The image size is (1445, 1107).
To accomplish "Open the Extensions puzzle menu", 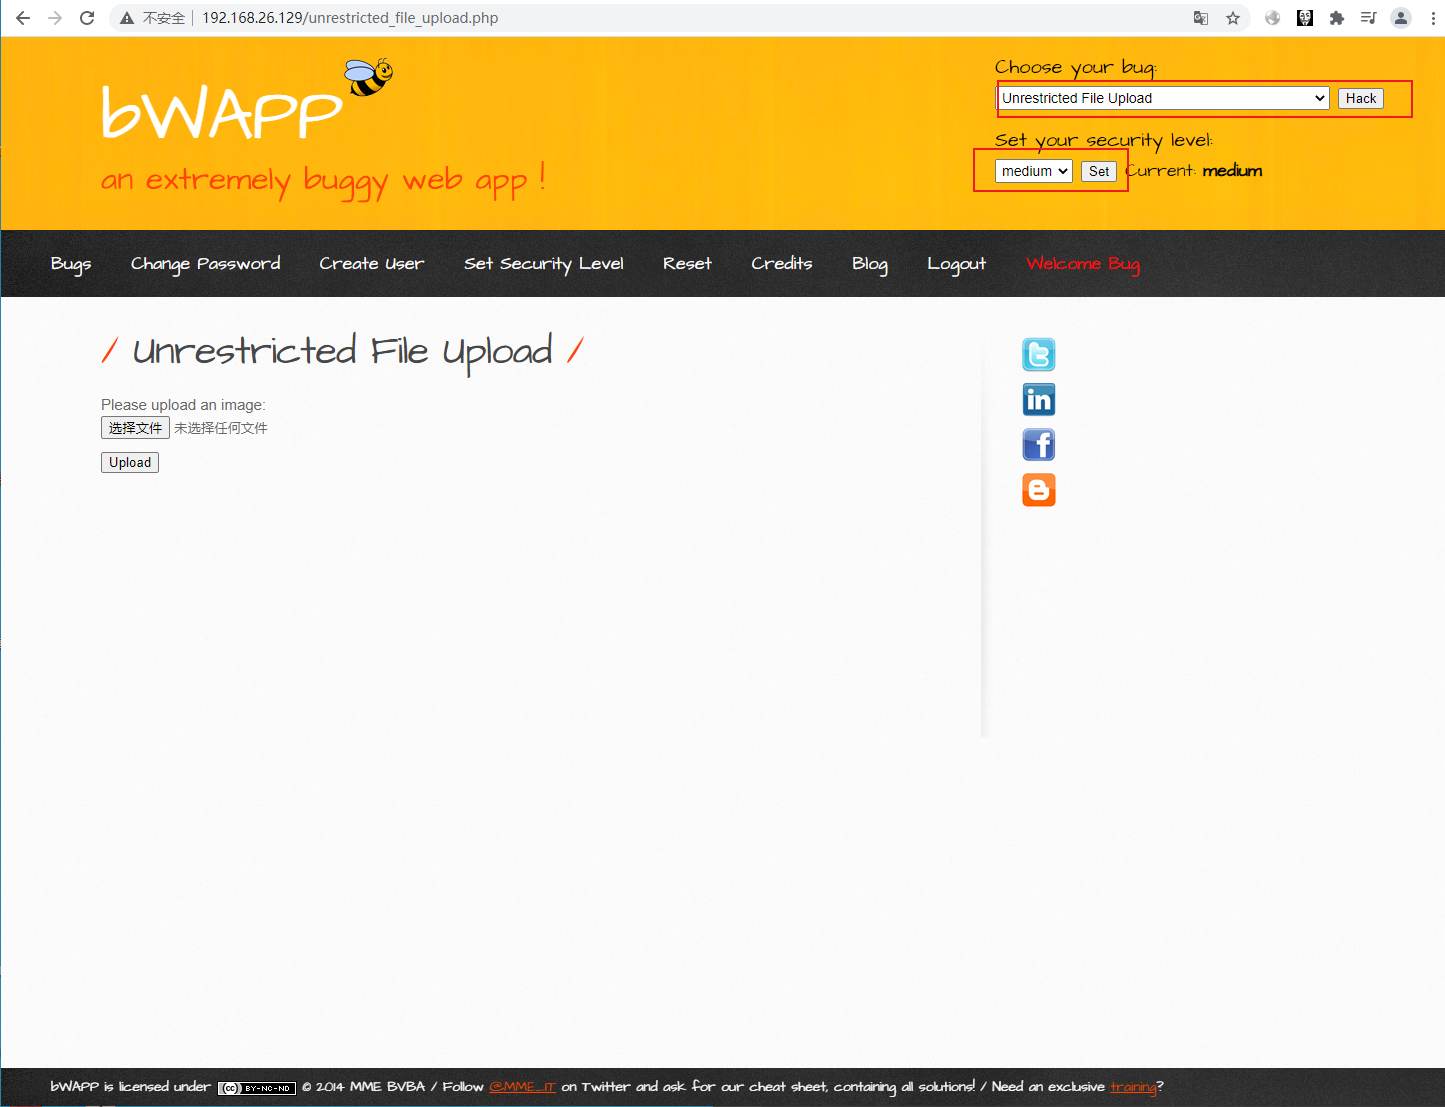I will (x=1337, y=18).
